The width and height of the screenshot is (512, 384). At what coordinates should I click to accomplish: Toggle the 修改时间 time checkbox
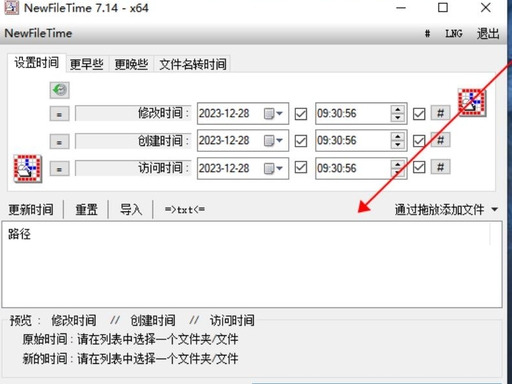tap(419, 114)
